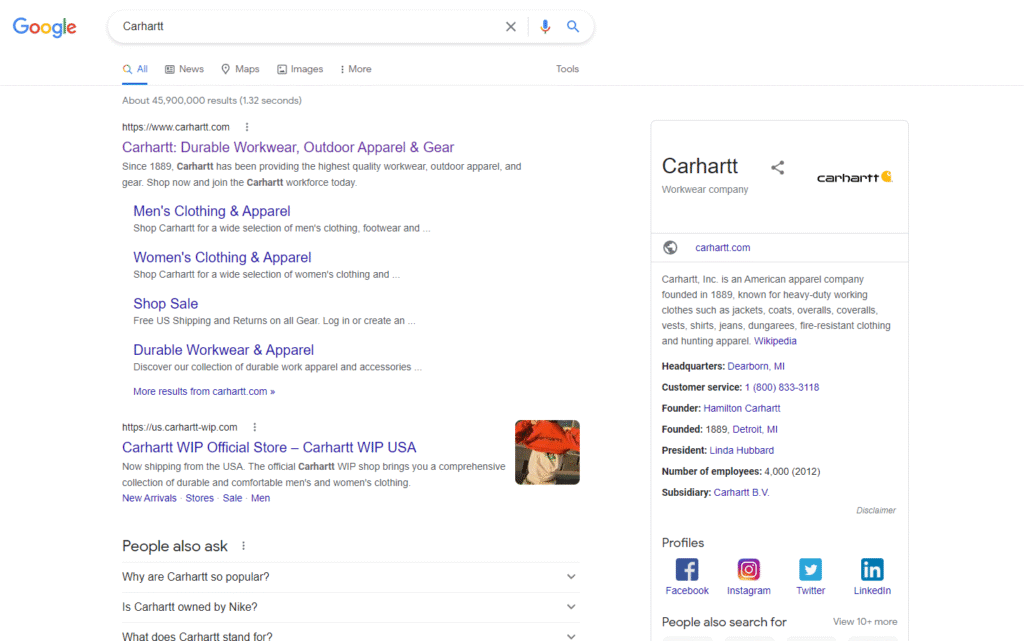Open the Wikipedia link in description

[775, 341]
